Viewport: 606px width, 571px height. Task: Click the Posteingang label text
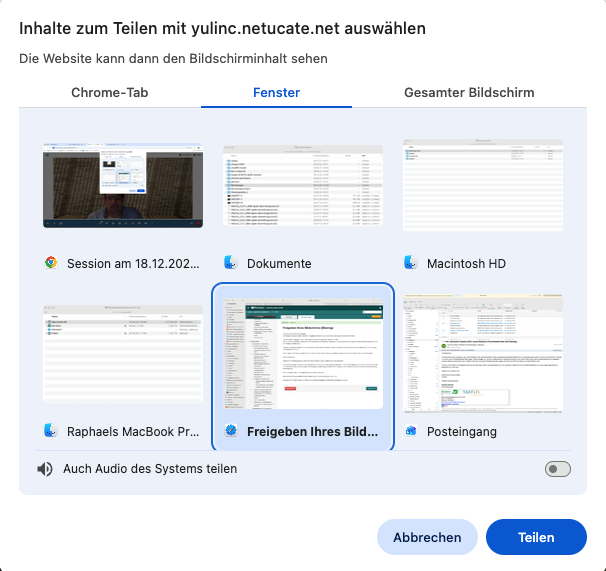click(x=461, y=431)
